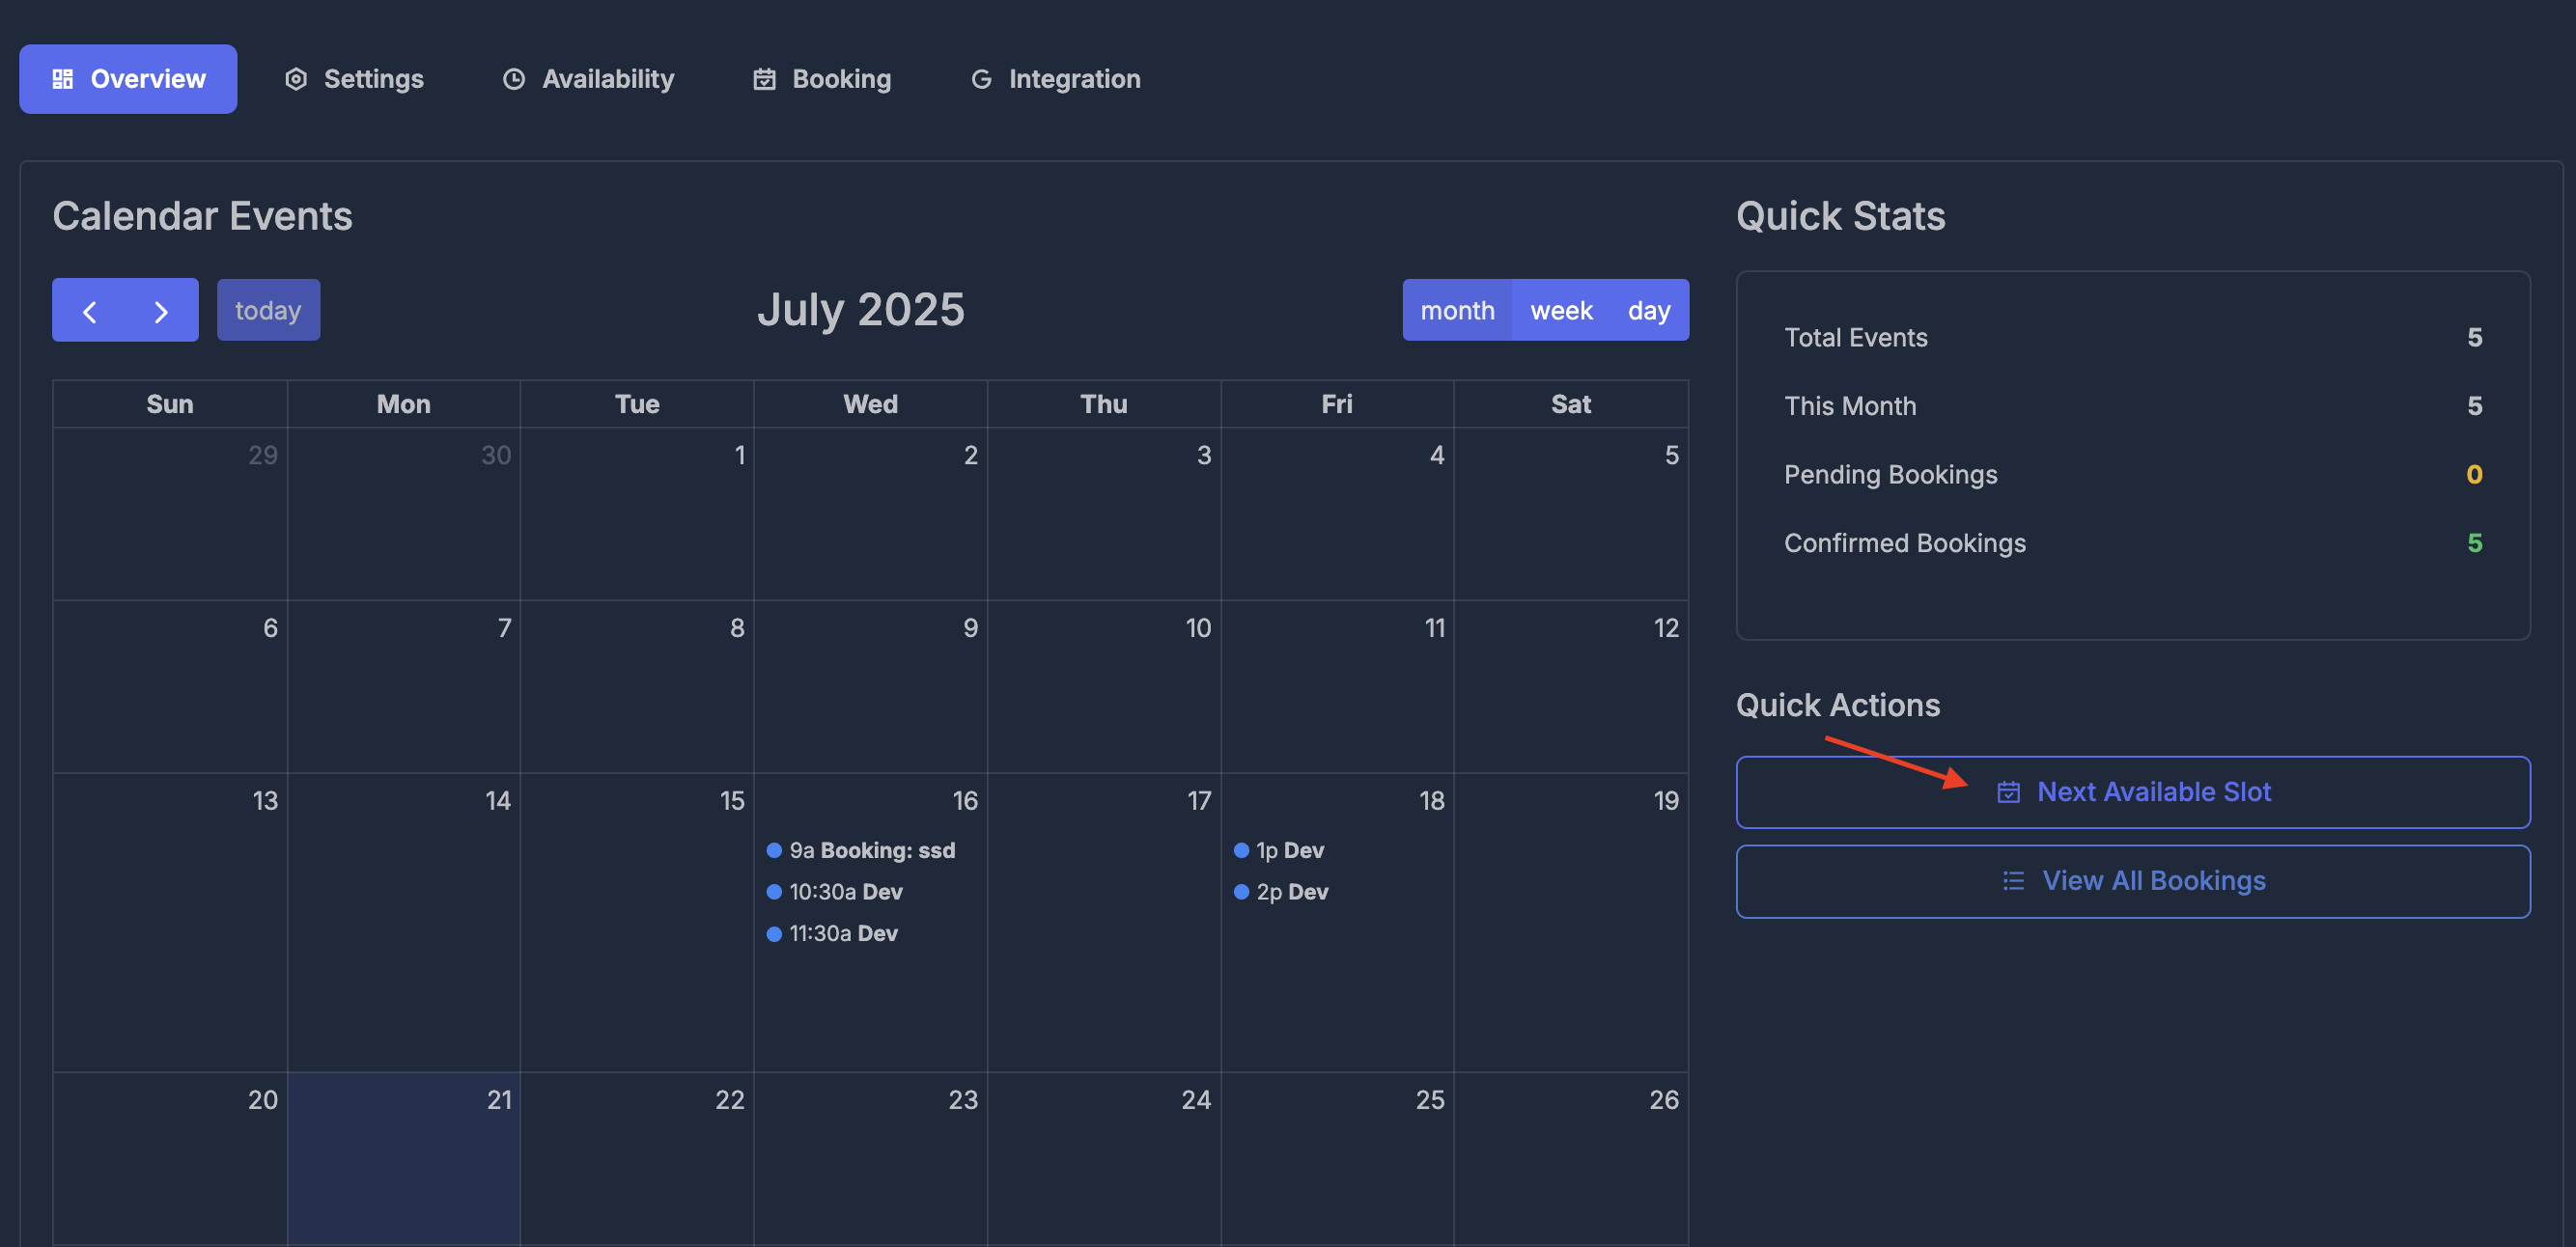2576x1247 pixels.
Task: Click the yellow 0 pending count
Action: (2474, 475)
